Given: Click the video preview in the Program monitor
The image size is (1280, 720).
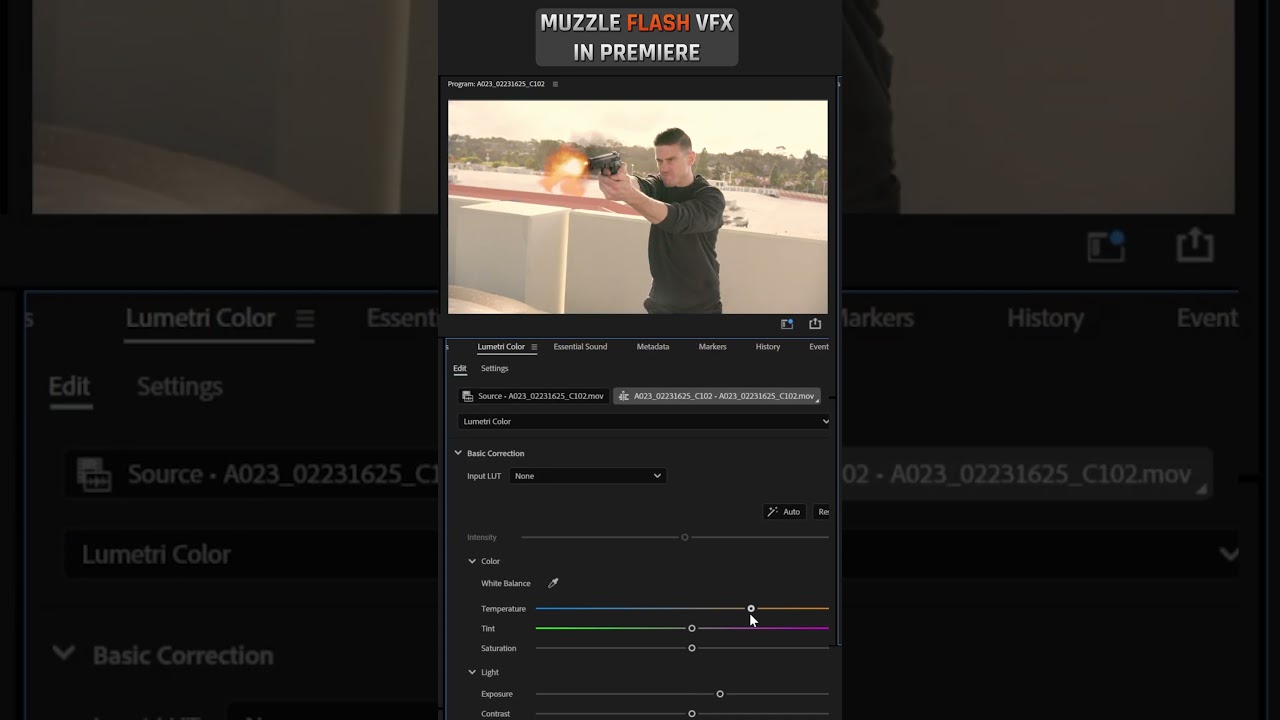Looking at the screenshot, I should tap(638, 207).
